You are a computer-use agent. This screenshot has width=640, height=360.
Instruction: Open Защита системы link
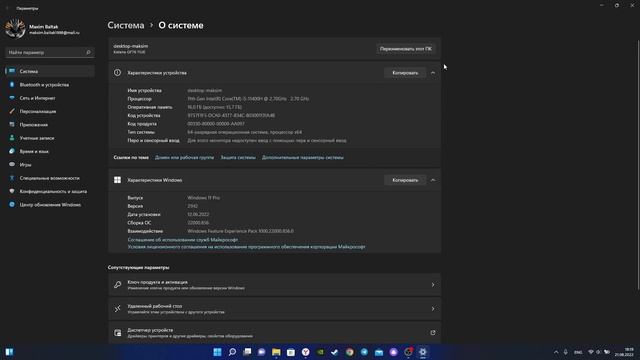coord(238,157)
